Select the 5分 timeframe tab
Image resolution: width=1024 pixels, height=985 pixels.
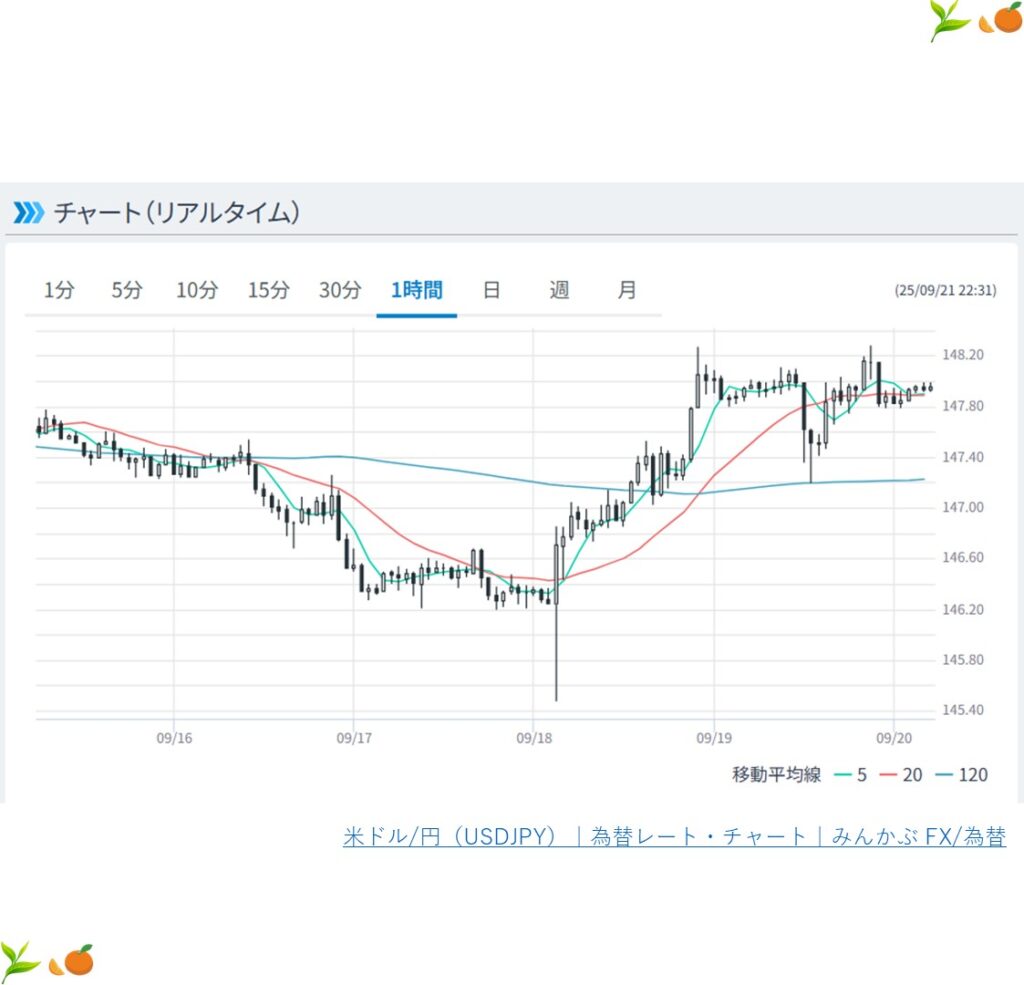click(127, 291)
